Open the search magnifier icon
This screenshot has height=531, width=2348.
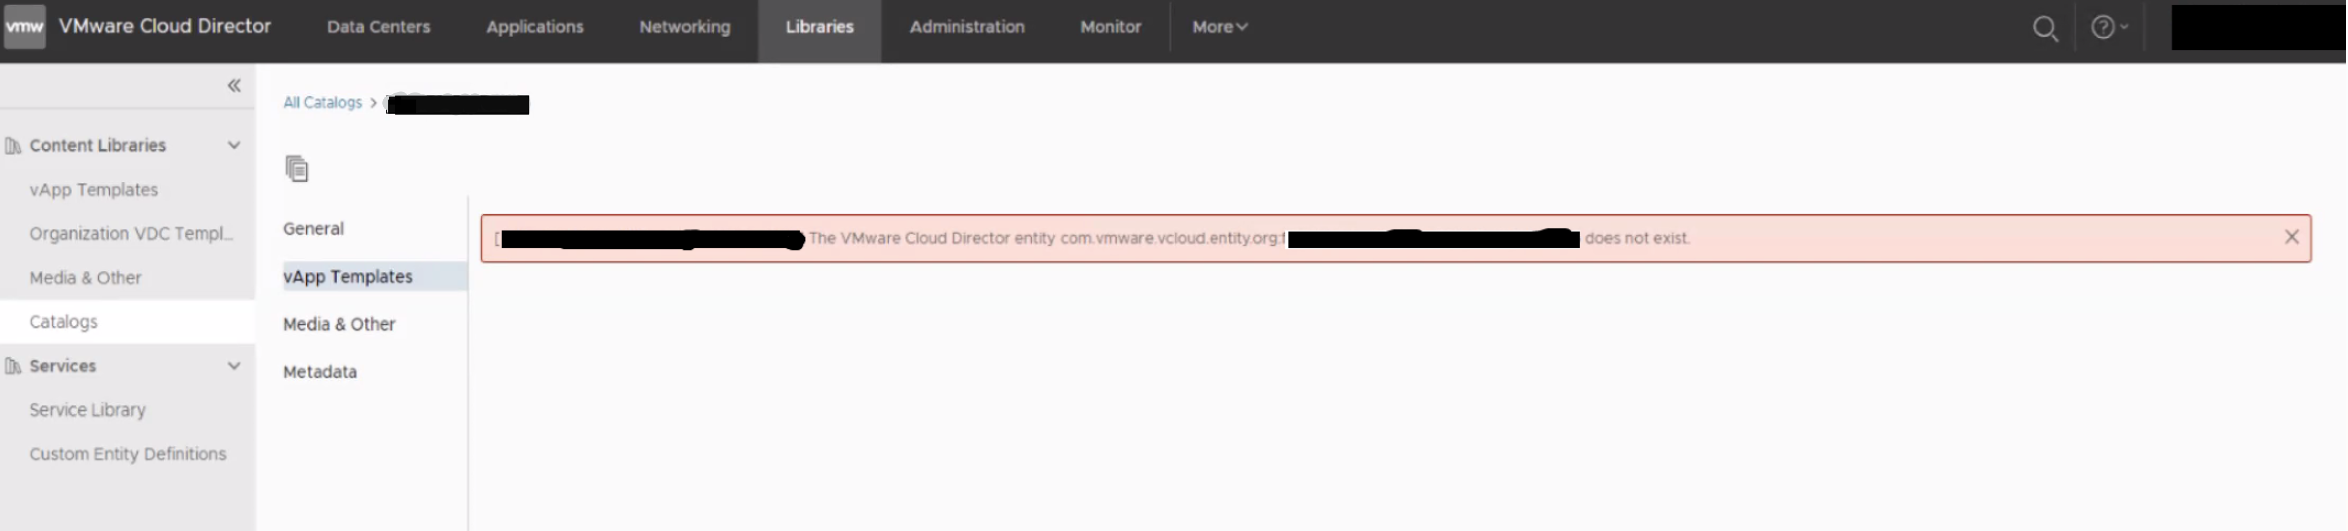pyautogui.click(x=2046, y=28)
